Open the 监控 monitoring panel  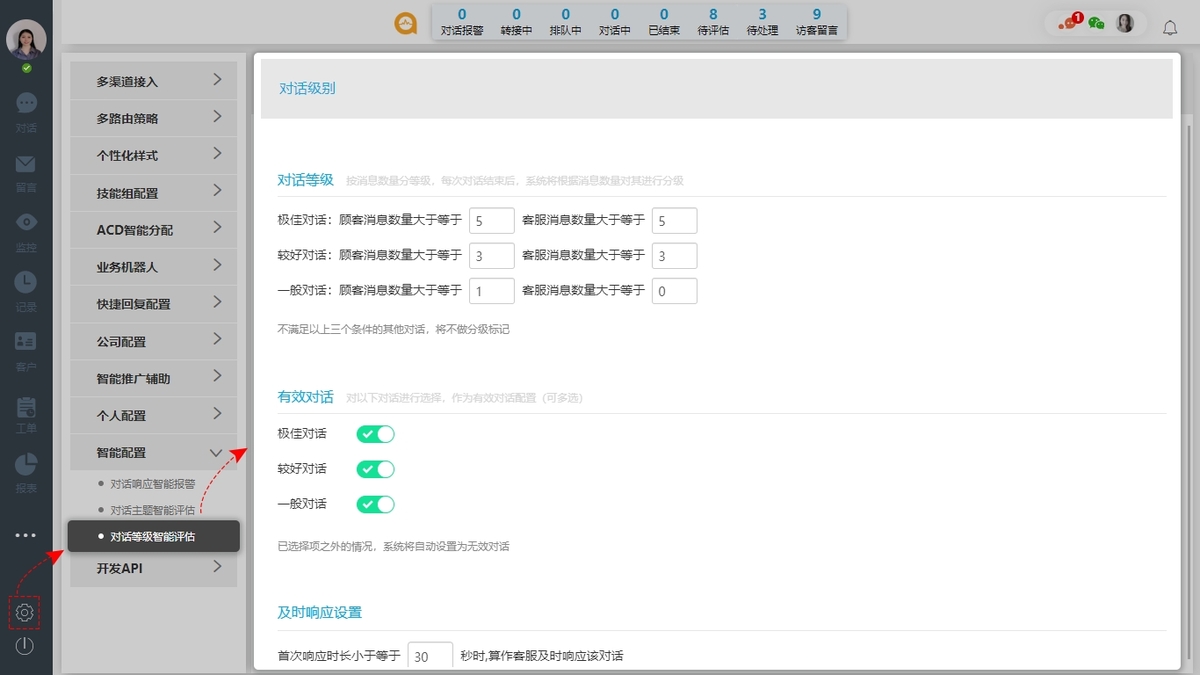point(25,230)
